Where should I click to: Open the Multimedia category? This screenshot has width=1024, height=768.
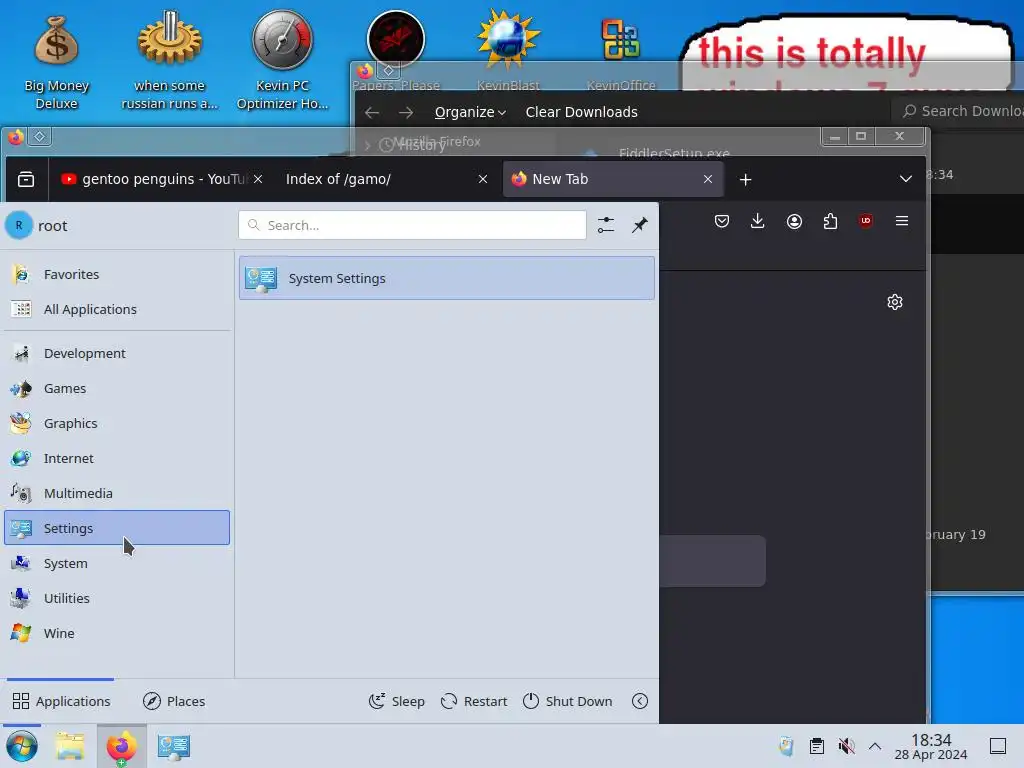[x=117, y=493]
